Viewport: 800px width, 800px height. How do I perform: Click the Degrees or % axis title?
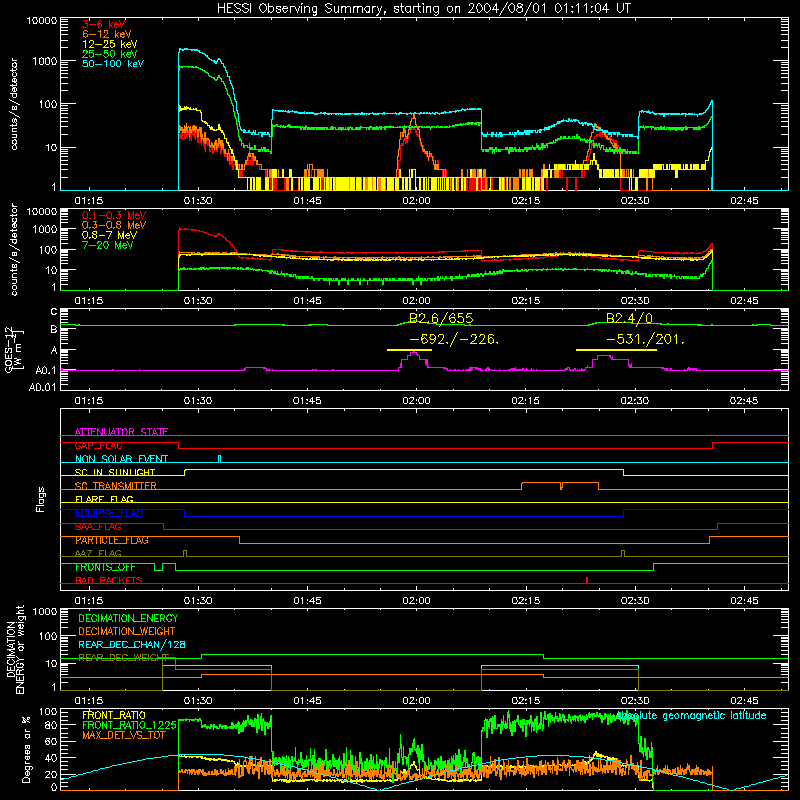click(x=26, y=749)
